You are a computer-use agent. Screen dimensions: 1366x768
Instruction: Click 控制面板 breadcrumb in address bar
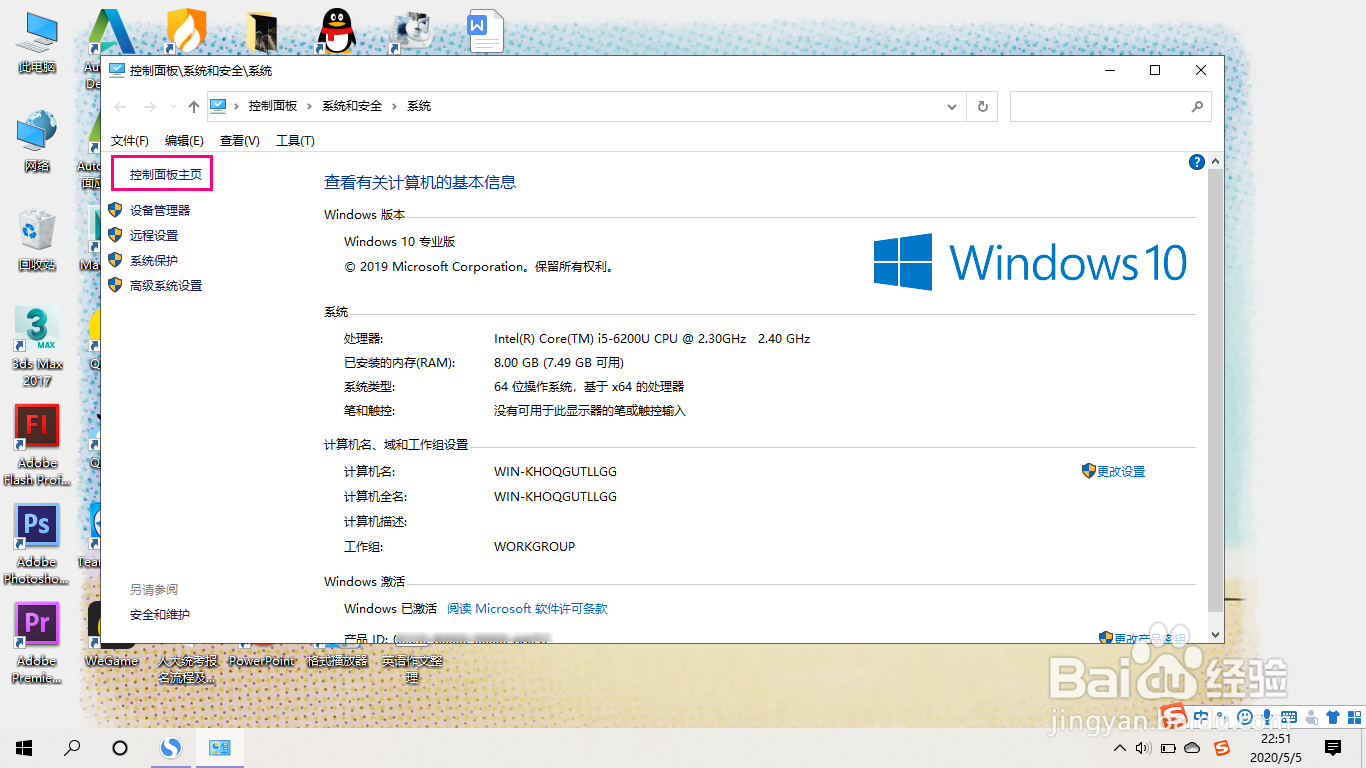coord(273,106)
